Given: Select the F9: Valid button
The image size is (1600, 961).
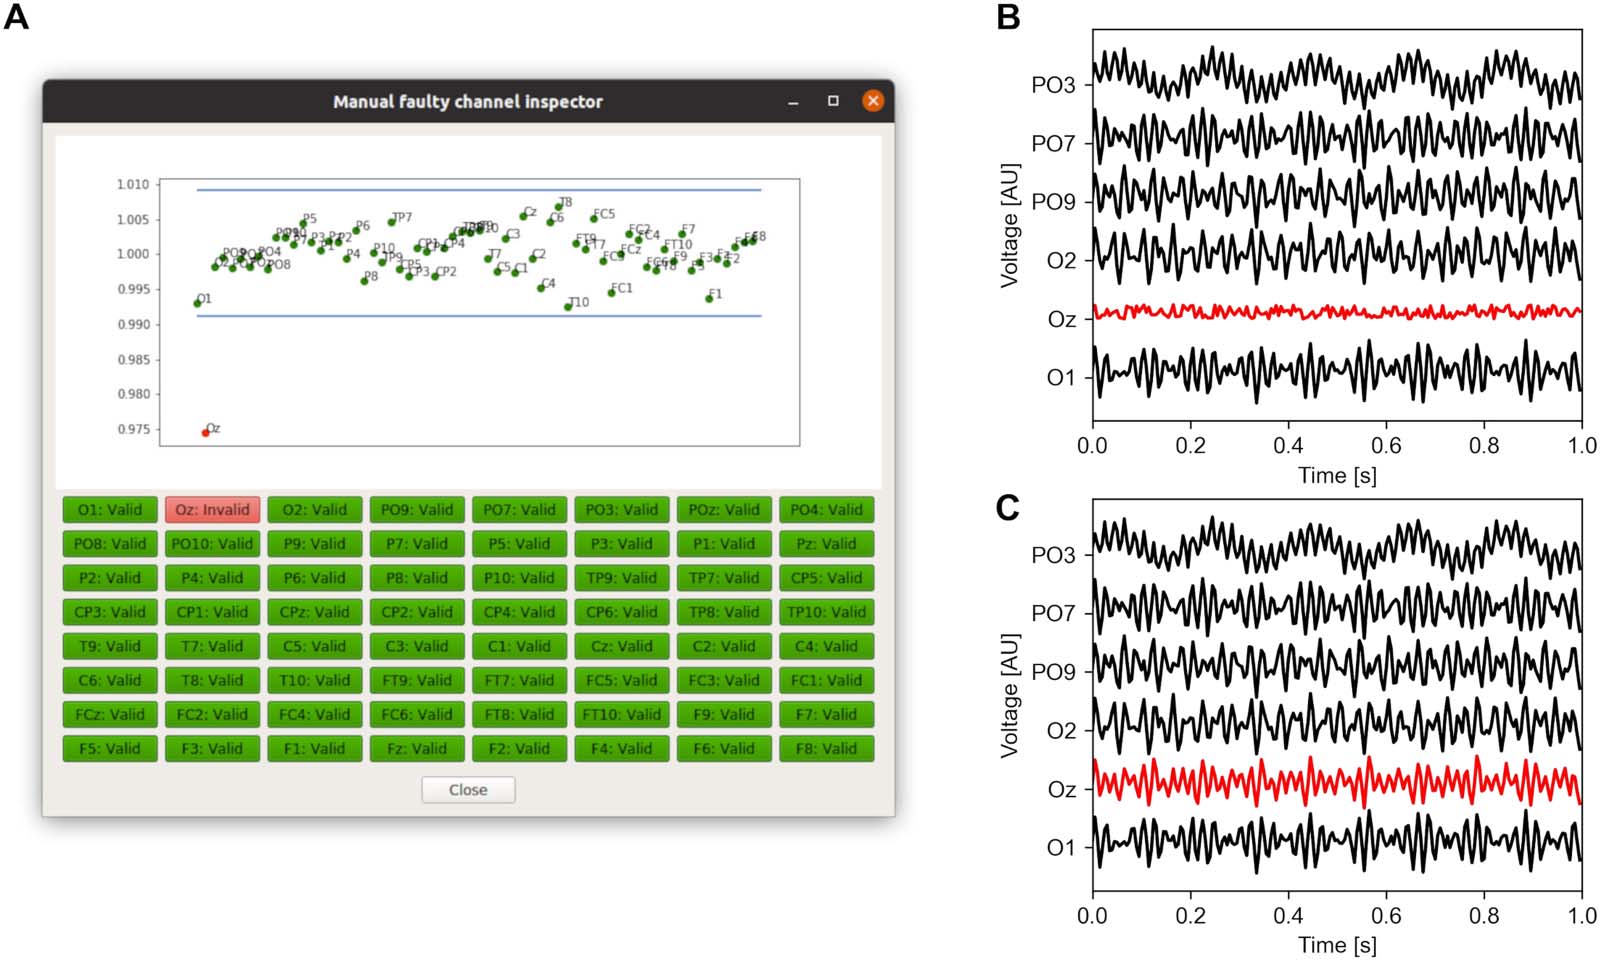Looking at the screenshot, I should point(724,714).
